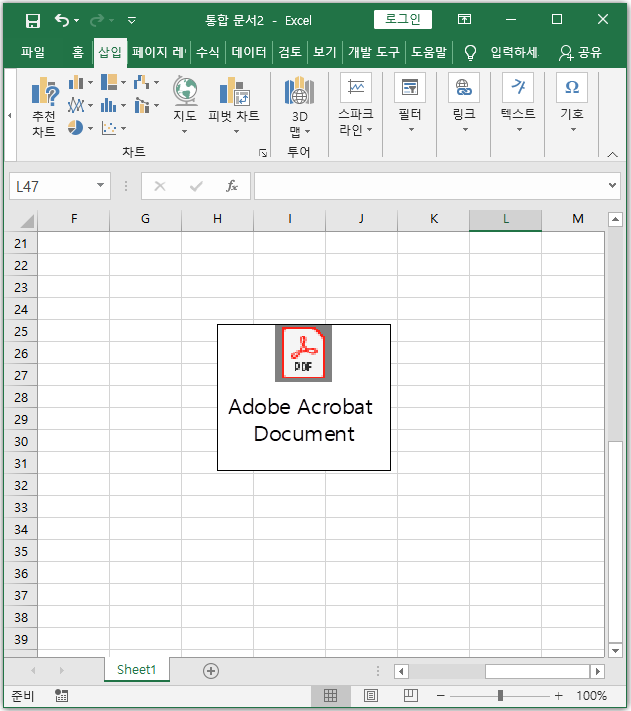Image resolution: width=631 pixels, height=711 pixels.
Task: Insert scatter or bubble chart icon
Action: [x=109, y=128]
